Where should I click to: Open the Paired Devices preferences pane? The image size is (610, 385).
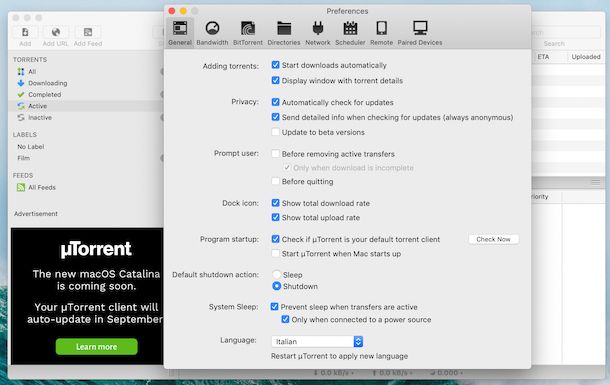point(420,33)
